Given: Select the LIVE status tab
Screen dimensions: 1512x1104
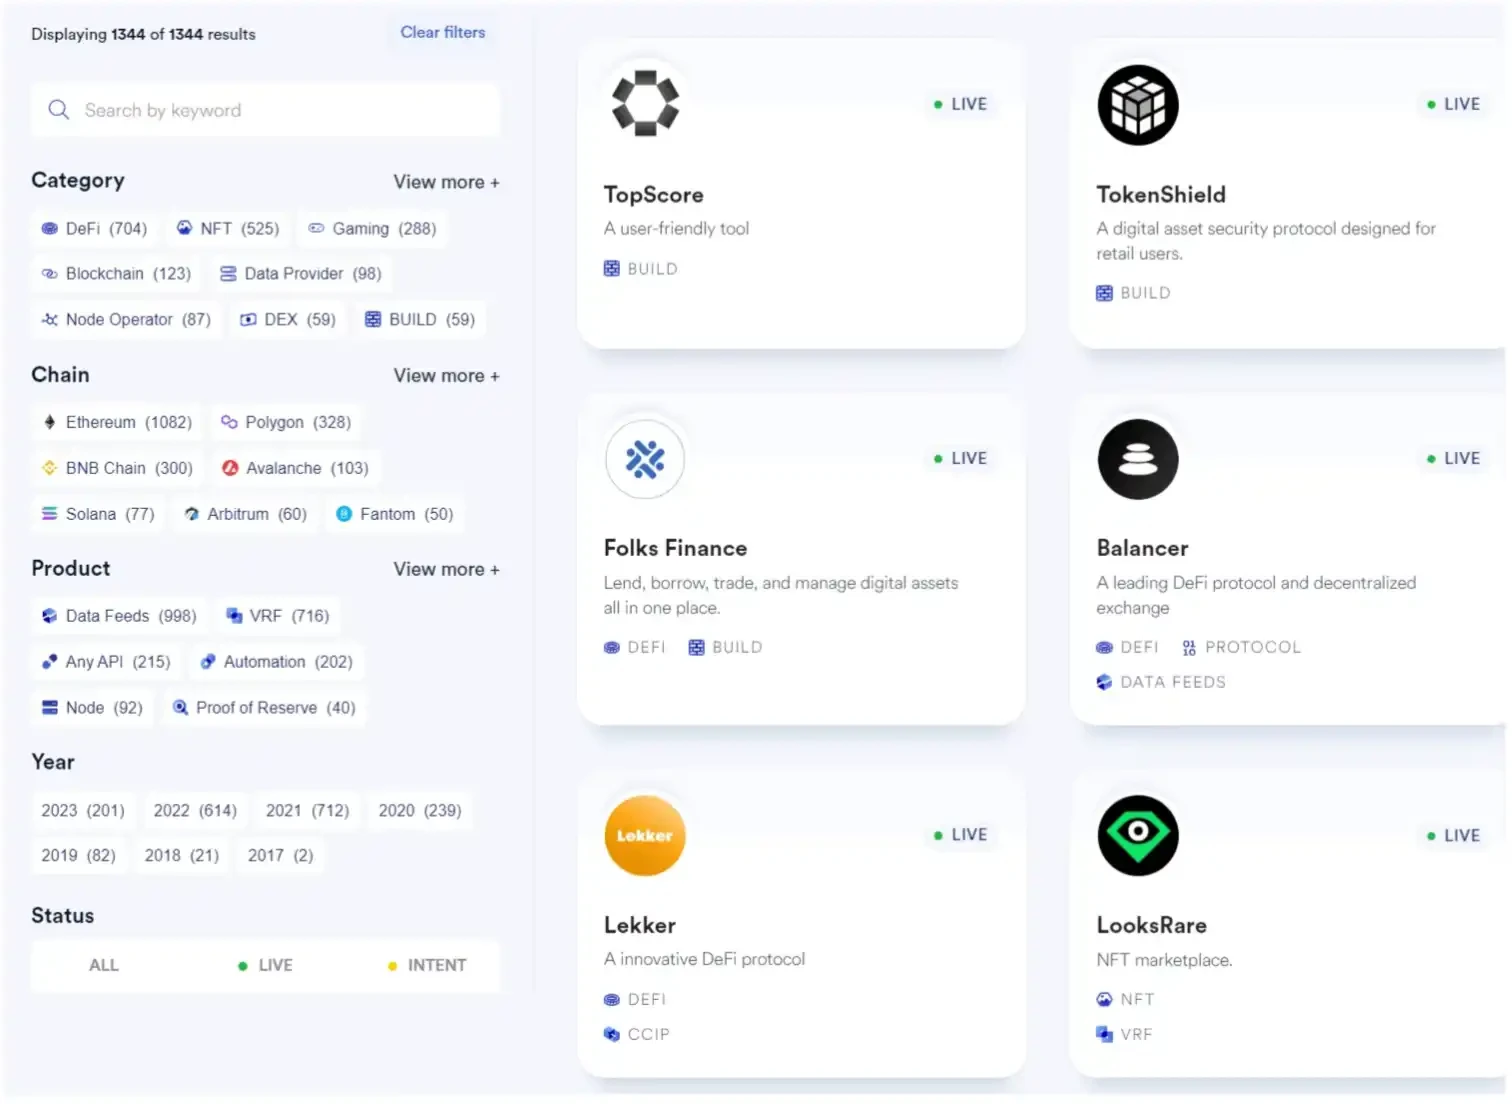Looking at the screenshot, I should coord(266,965).
